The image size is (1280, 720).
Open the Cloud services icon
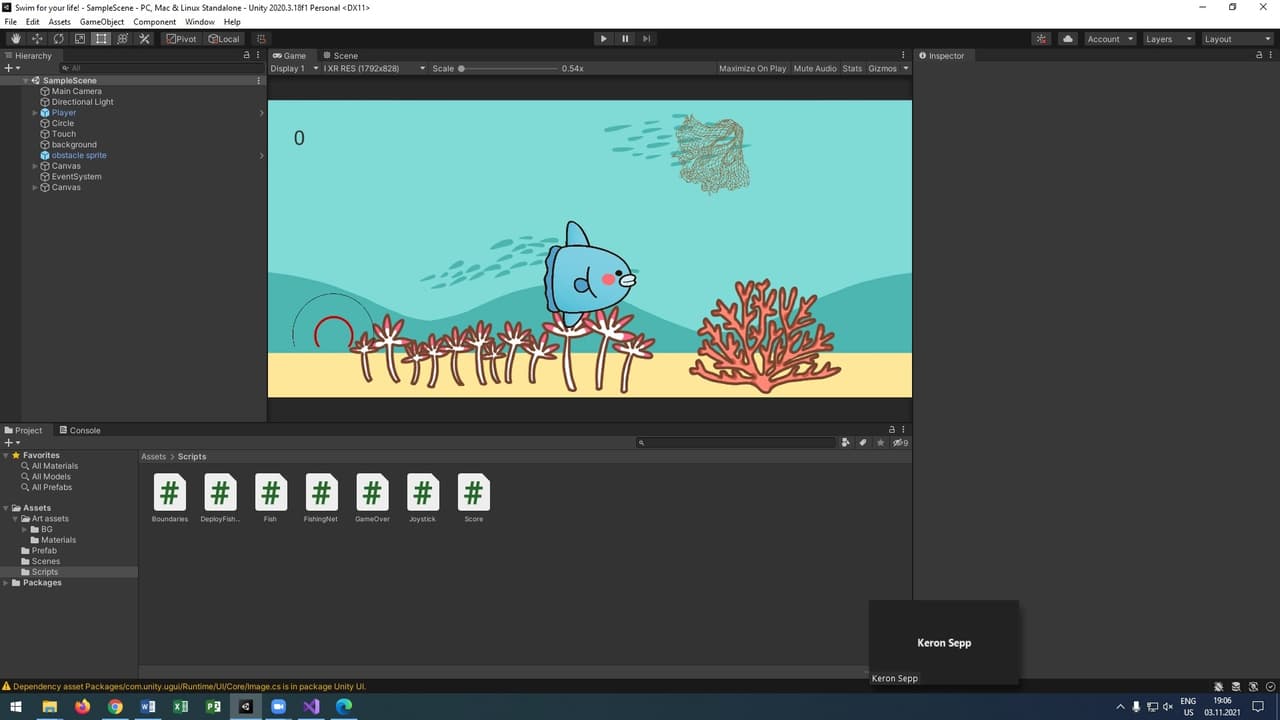pos(1068,39)
